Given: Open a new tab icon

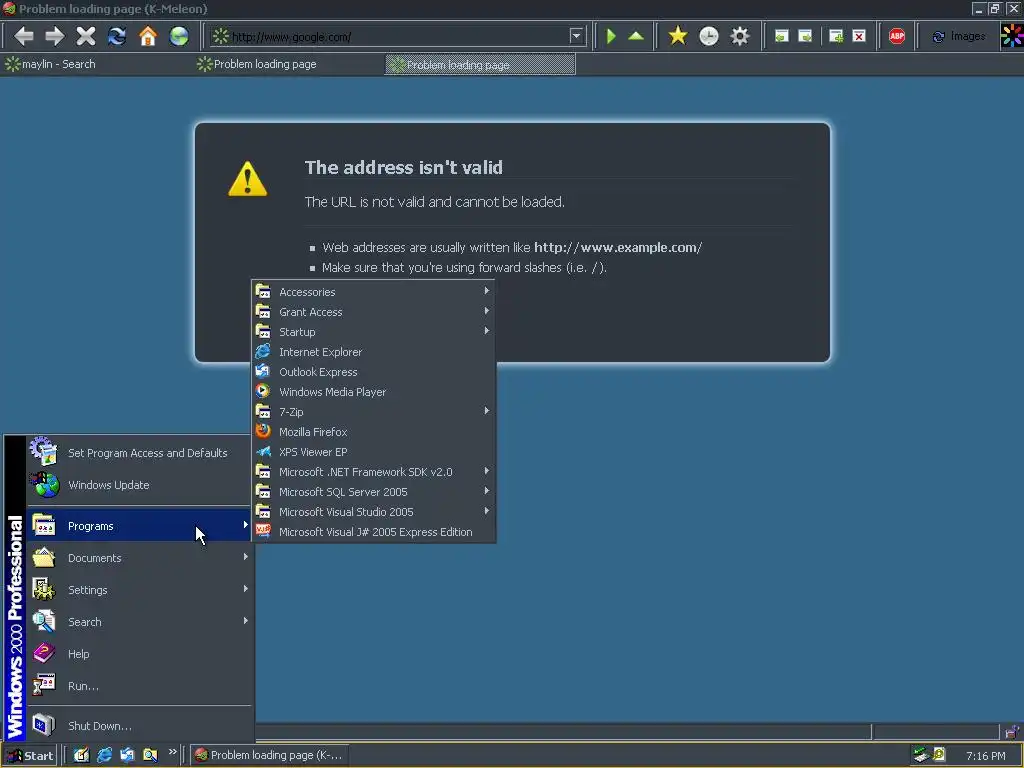Looking at the screenshot, I should [836, 36].
